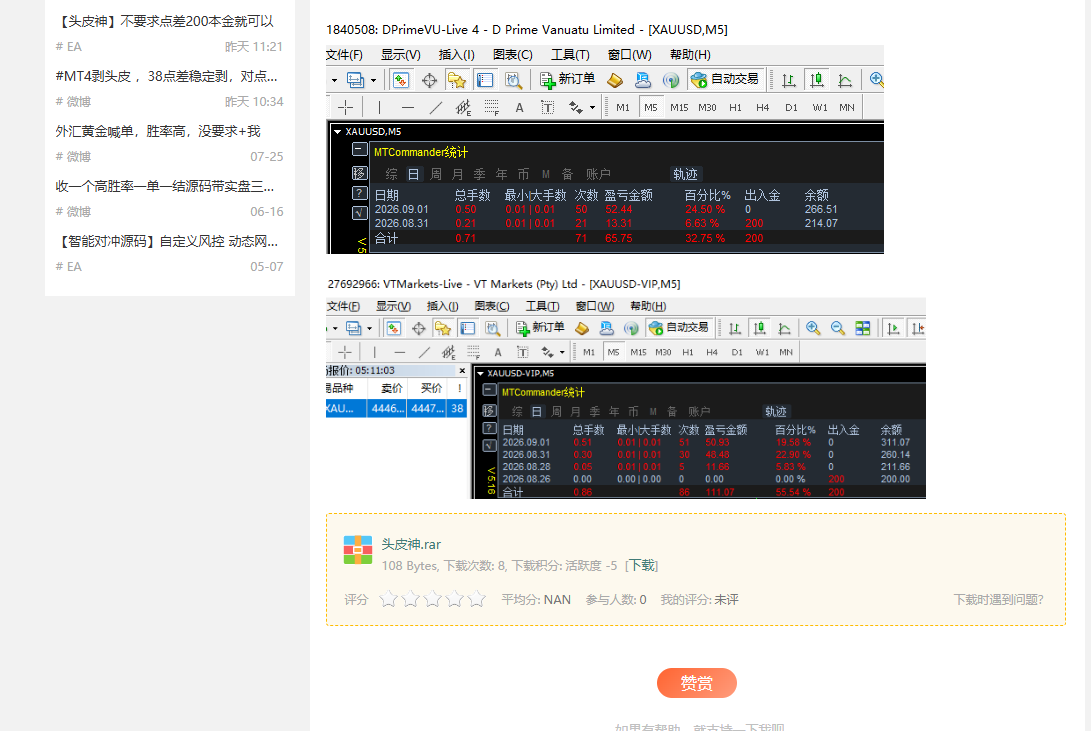Open Strategy Tester icon in DPrimeVU toolbar
This screenshot has height=731, width=1091.
pyautogui.click(x=513, y=80)
